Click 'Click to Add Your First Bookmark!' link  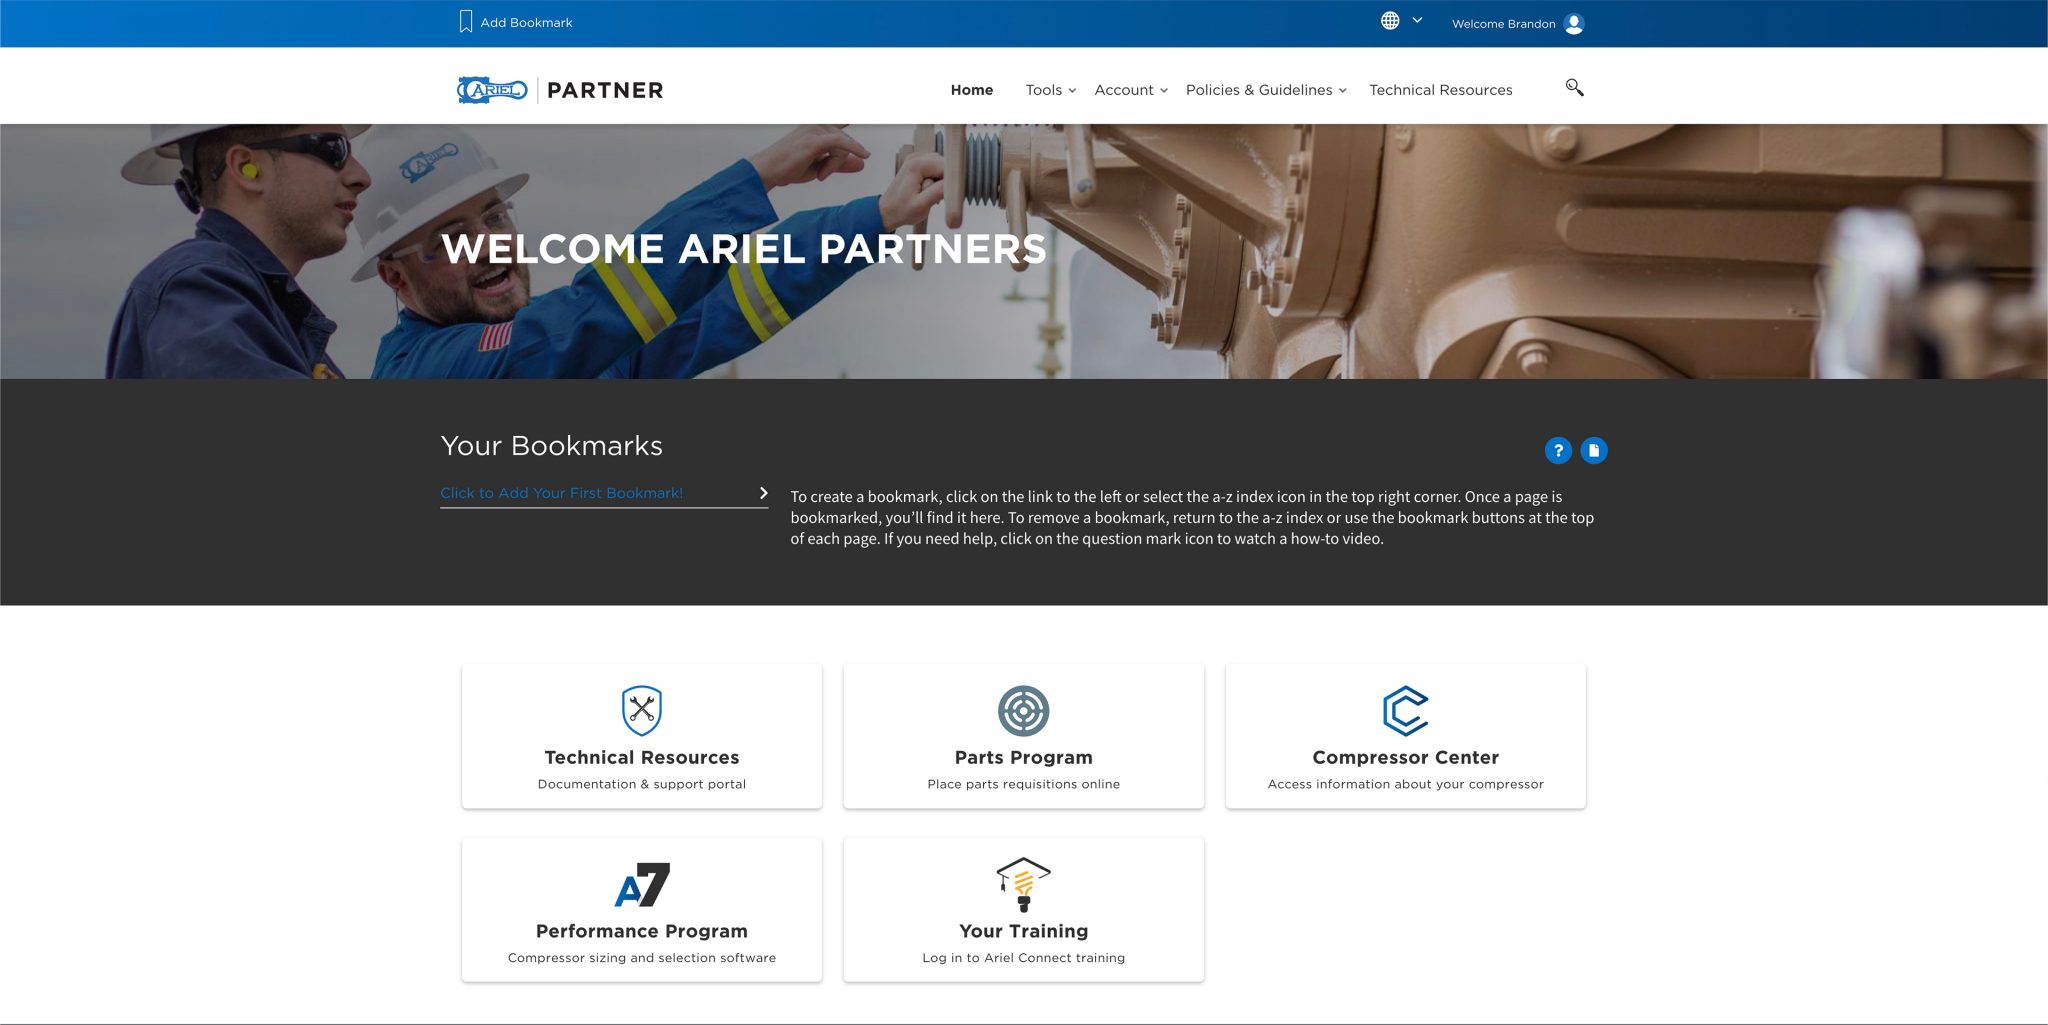561,493
